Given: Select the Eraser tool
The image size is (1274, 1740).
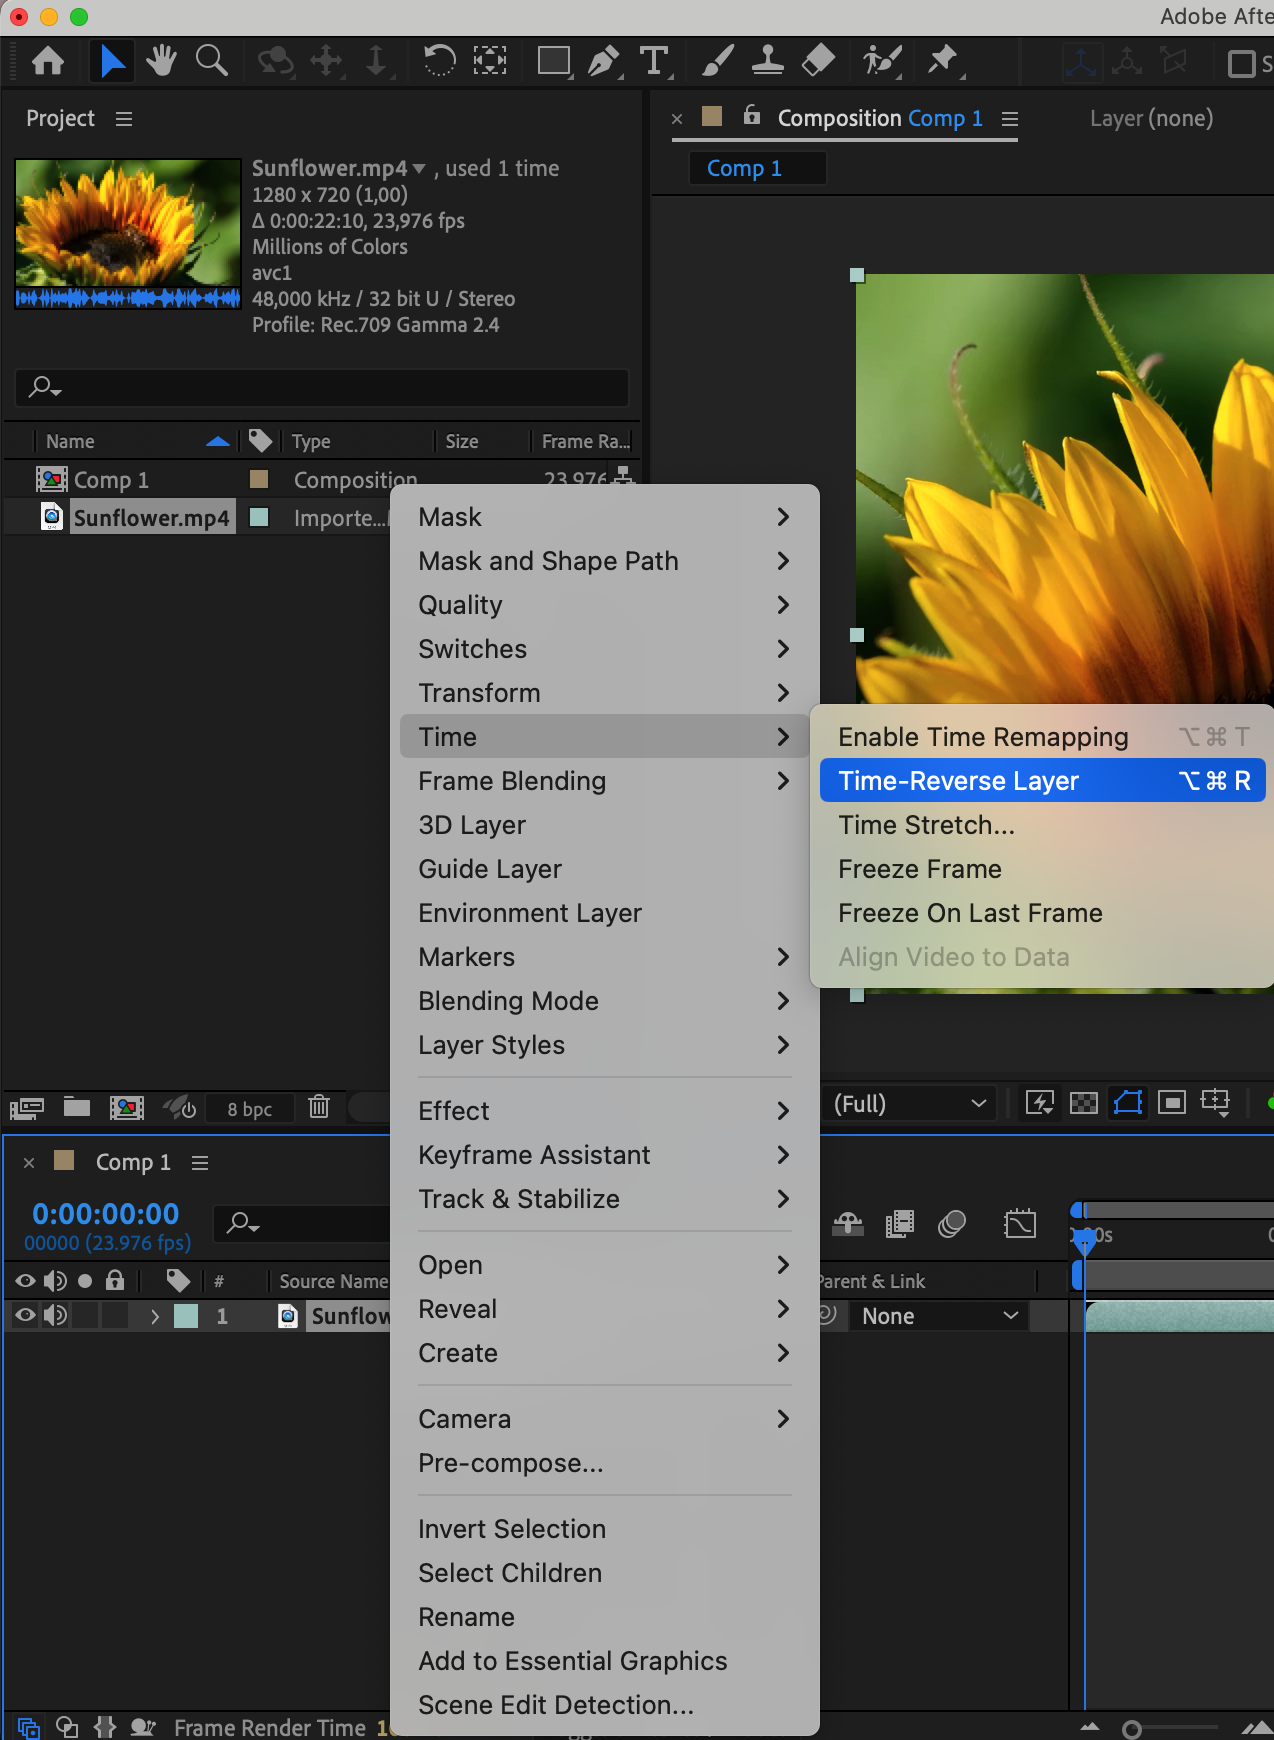Looking at the screenshot, I should [x=818, y=61].
